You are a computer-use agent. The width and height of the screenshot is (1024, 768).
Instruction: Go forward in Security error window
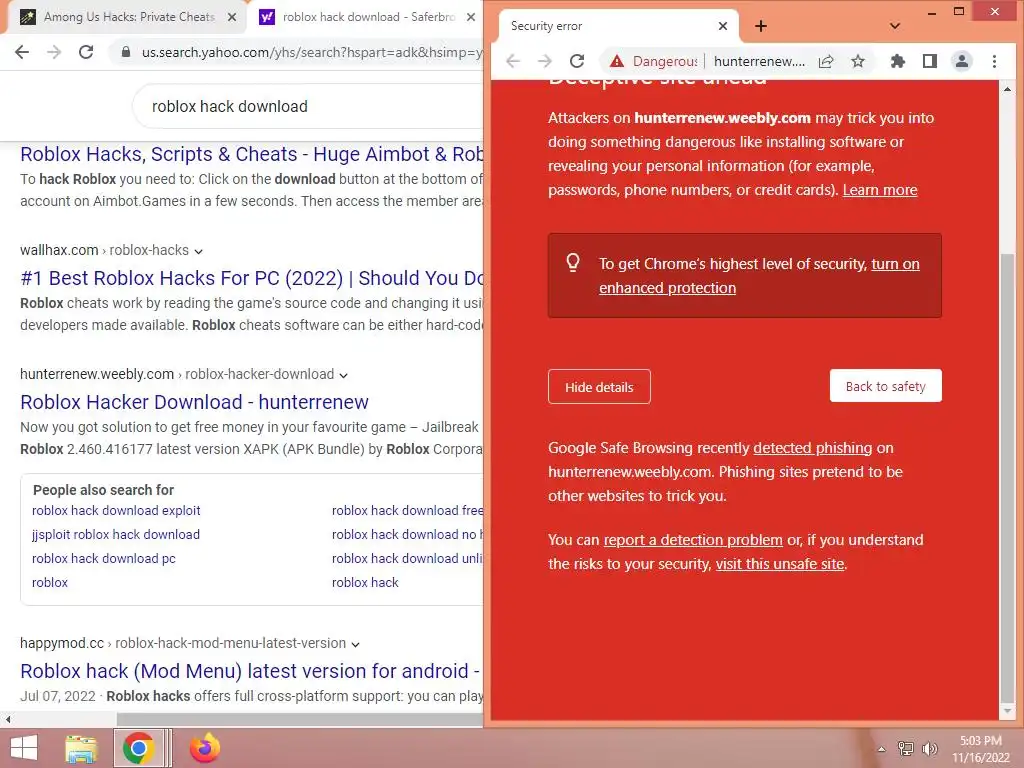click(545, 61)
